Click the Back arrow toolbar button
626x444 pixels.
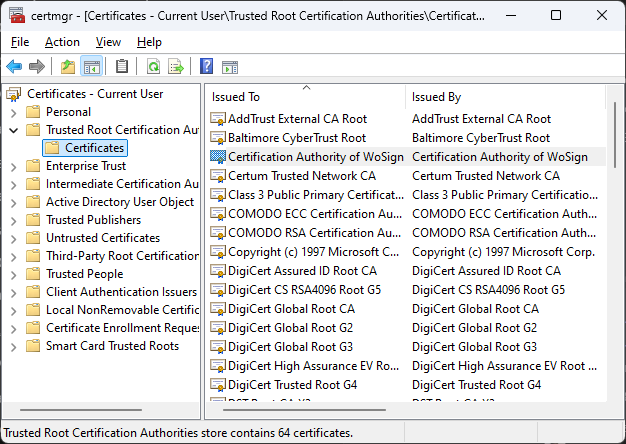[14, 67]
